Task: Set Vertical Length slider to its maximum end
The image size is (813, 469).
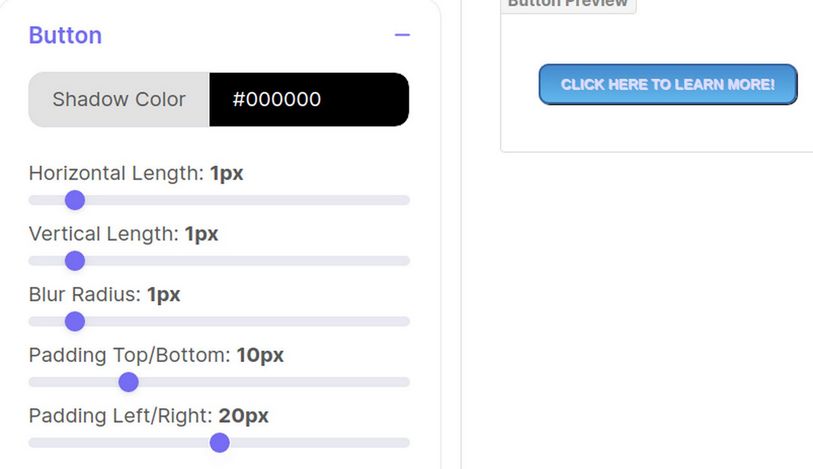Action: [405, 261]
